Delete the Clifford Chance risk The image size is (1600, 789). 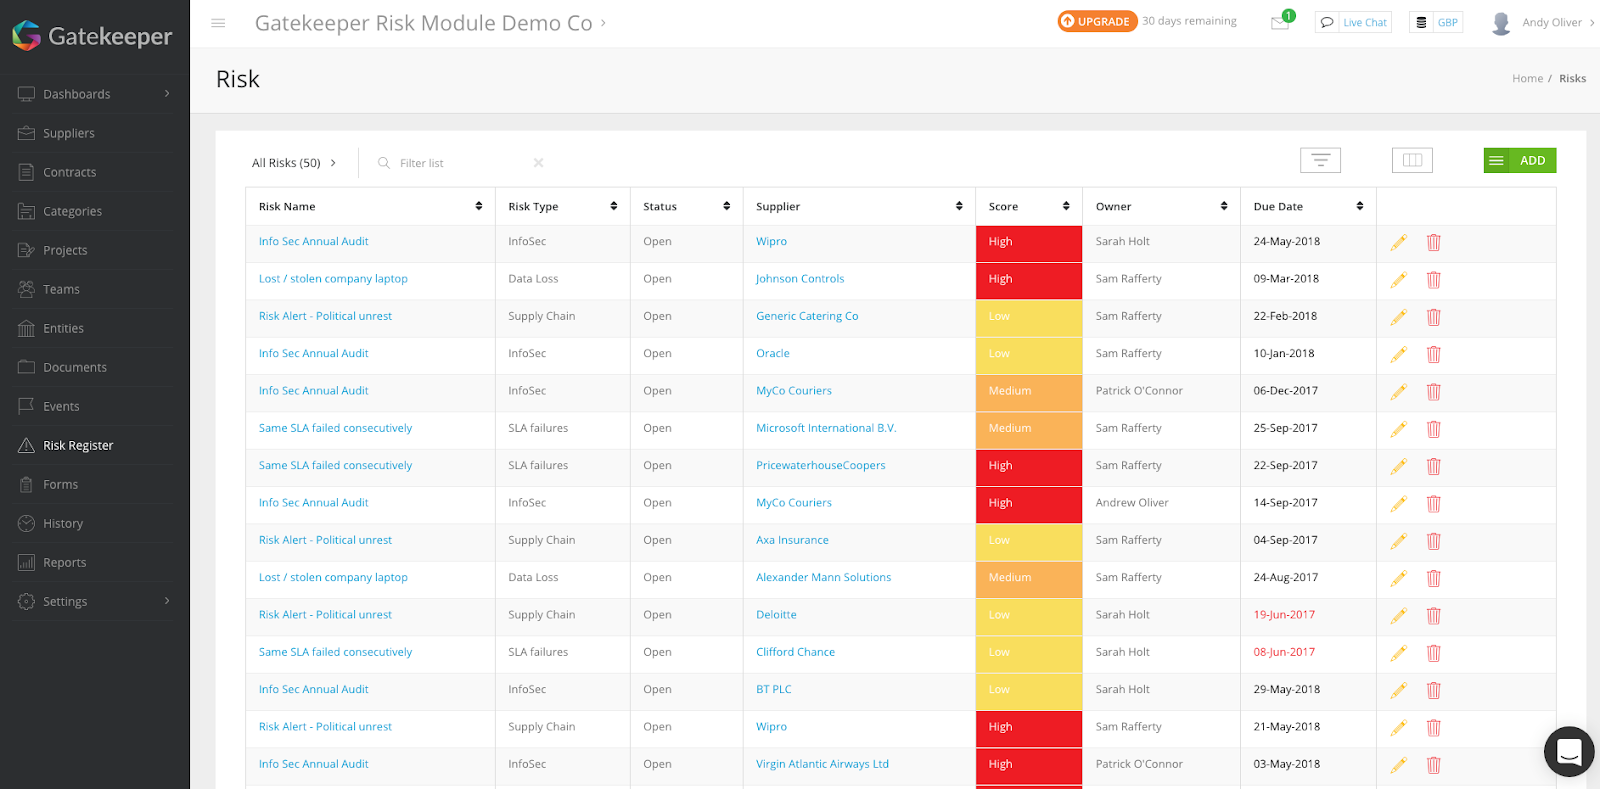click(1433, 653)
